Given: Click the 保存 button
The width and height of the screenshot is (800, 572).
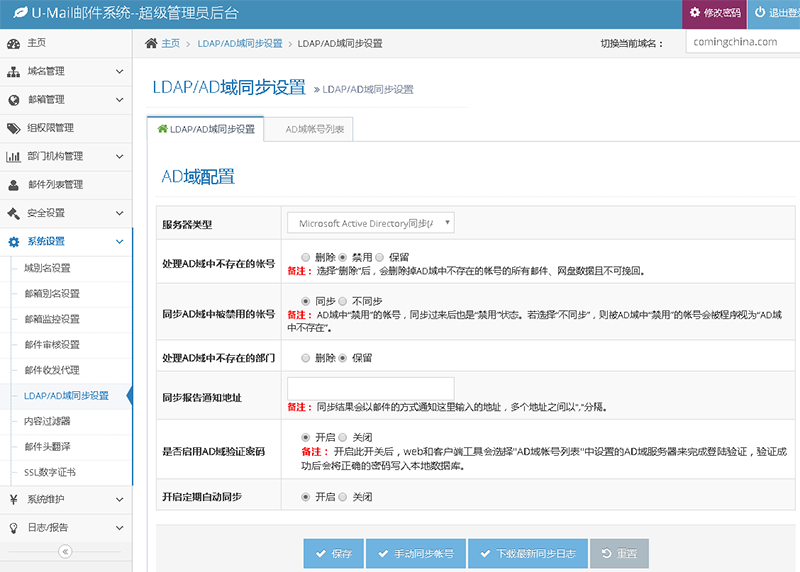Looking at the screenshot, I should pos(334,554).
